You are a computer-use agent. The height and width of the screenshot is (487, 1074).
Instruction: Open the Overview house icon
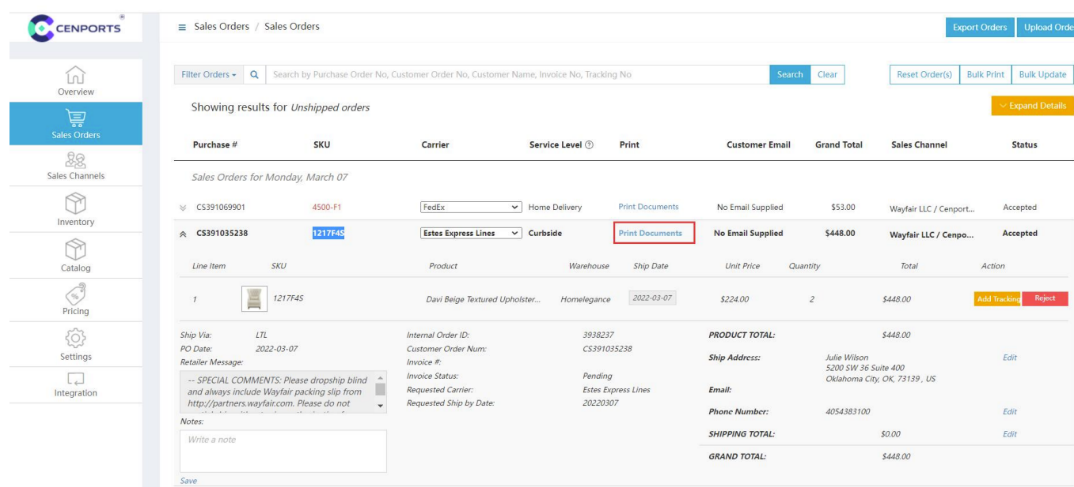[75, 76]
